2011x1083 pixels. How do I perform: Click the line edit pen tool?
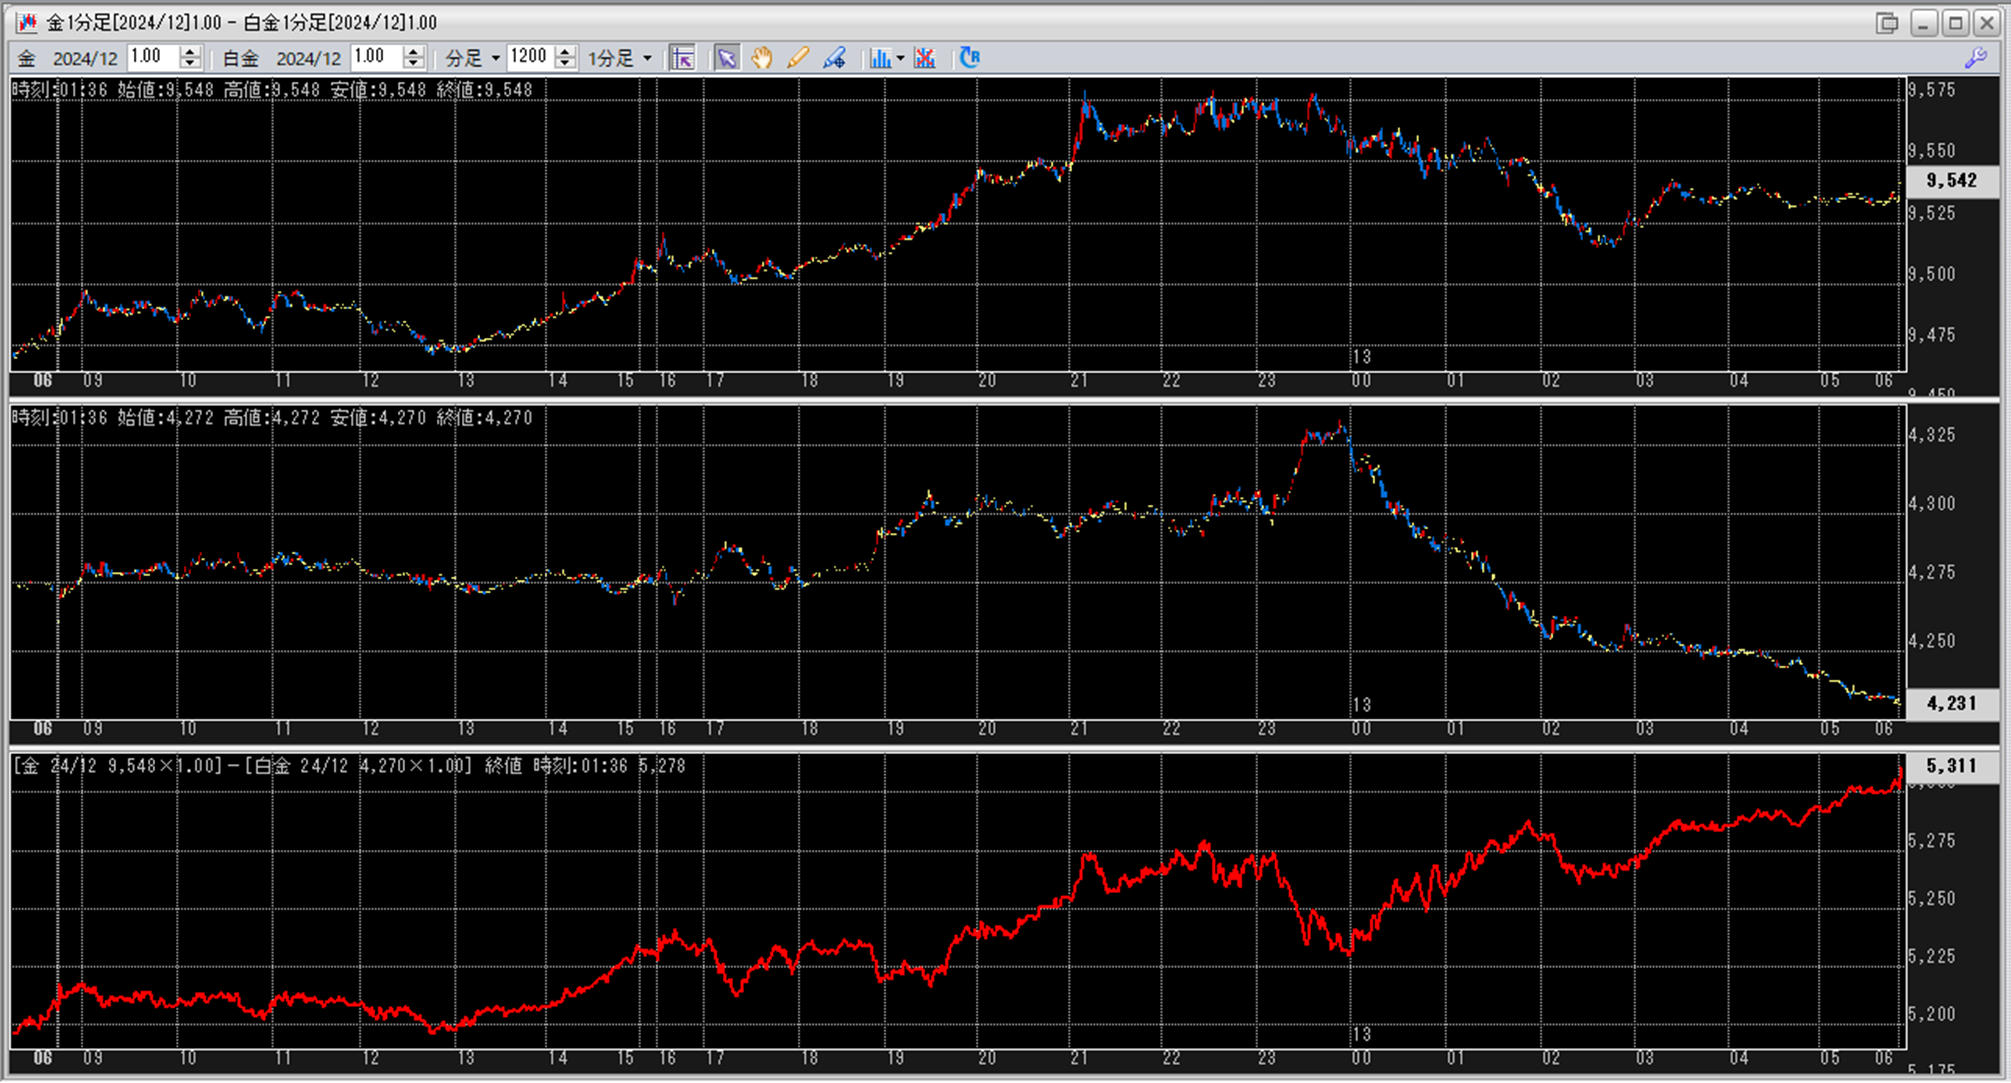834,58
